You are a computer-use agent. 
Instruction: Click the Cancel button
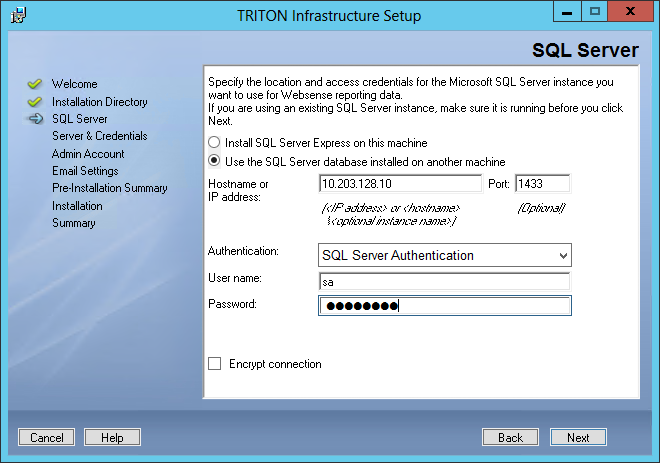pyautogui.click(x=46, y=437)
